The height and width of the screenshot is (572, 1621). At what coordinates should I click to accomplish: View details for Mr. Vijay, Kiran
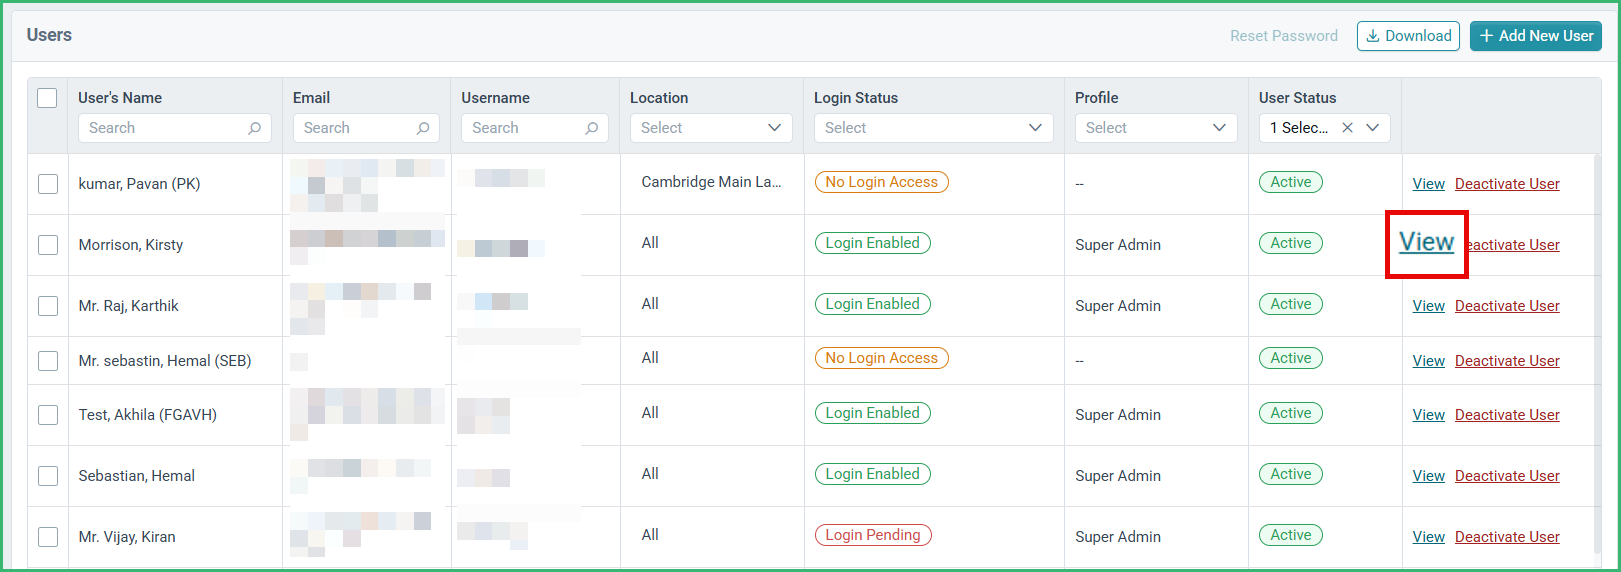click(x=1428, y=537)
